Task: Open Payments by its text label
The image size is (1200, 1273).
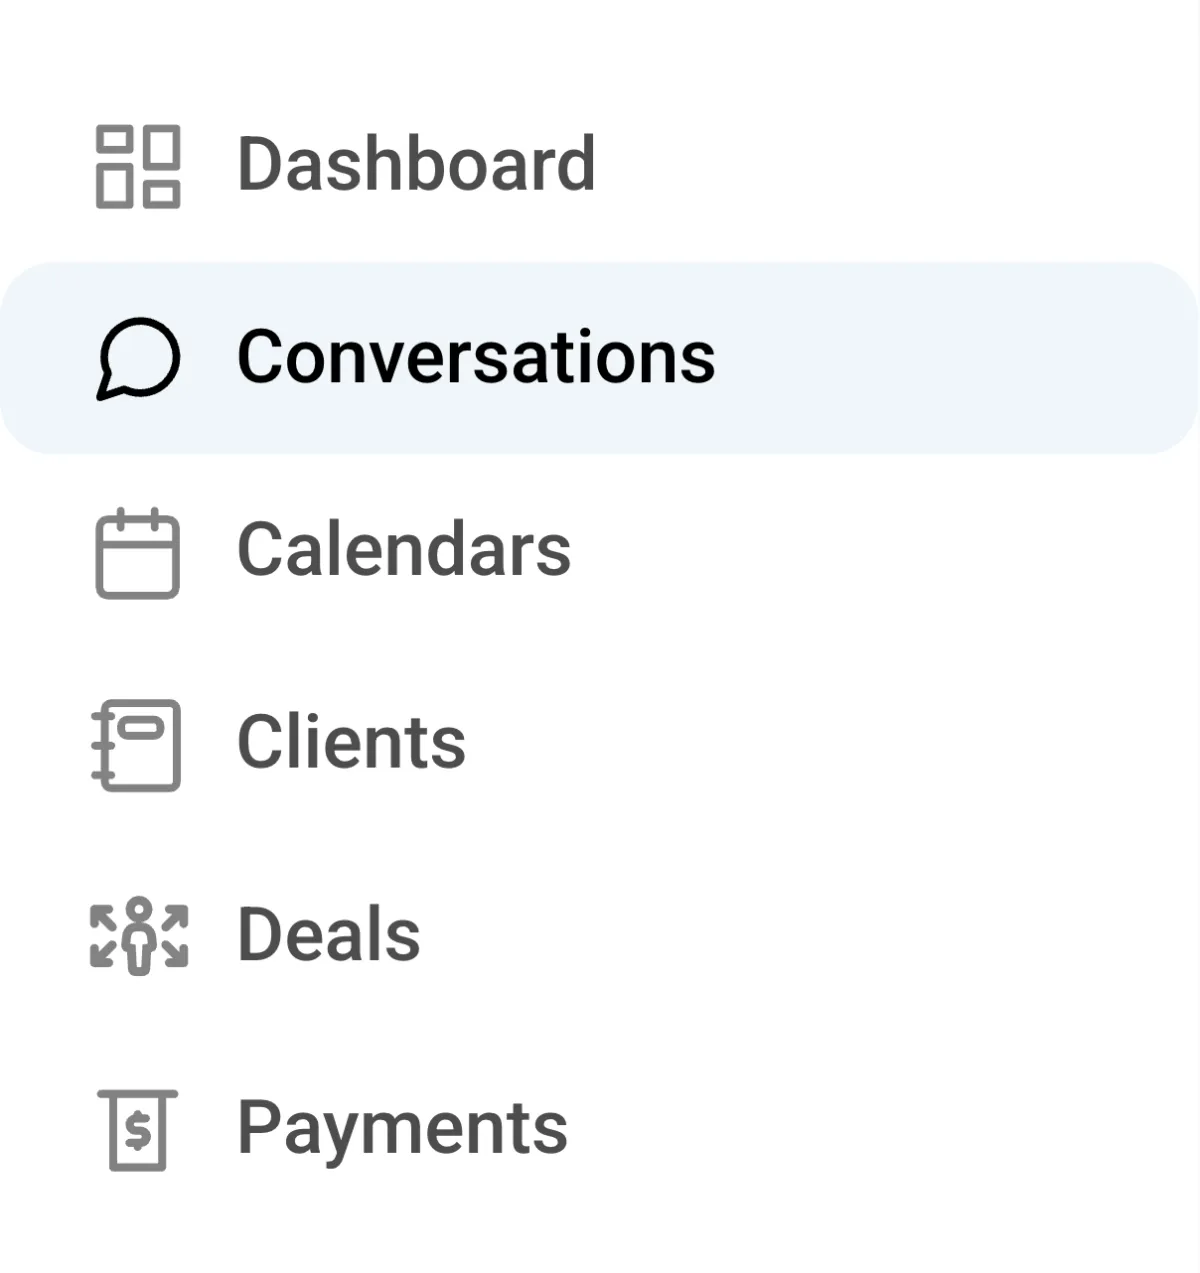Action: [x=402, y=1129]
